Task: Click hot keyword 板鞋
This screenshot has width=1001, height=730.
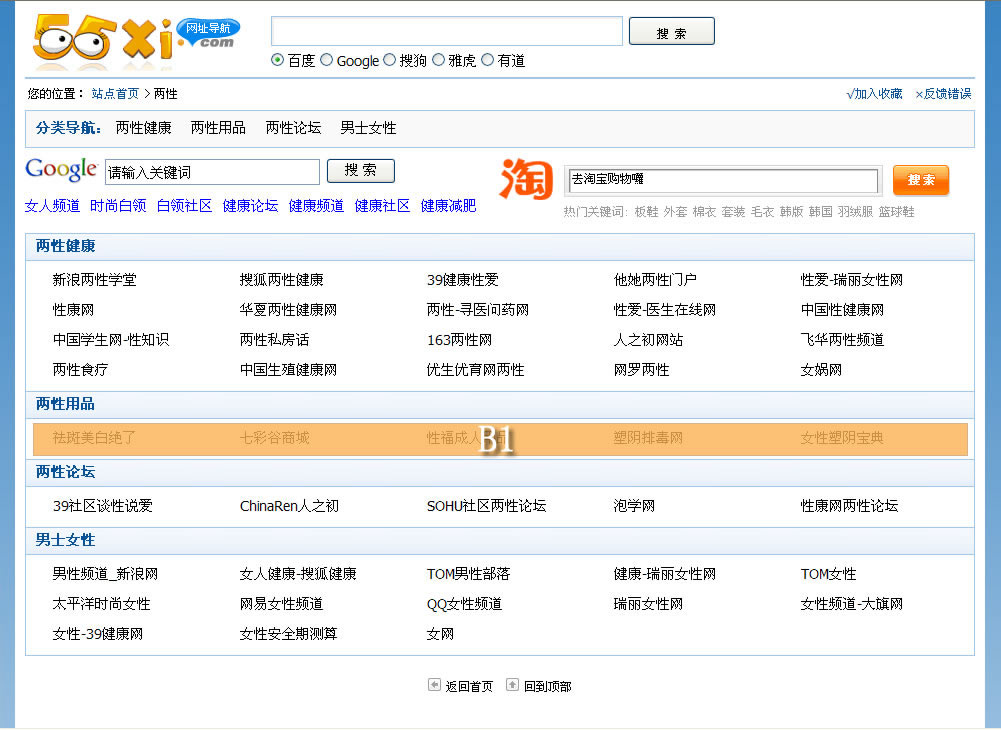Action: 646,211
